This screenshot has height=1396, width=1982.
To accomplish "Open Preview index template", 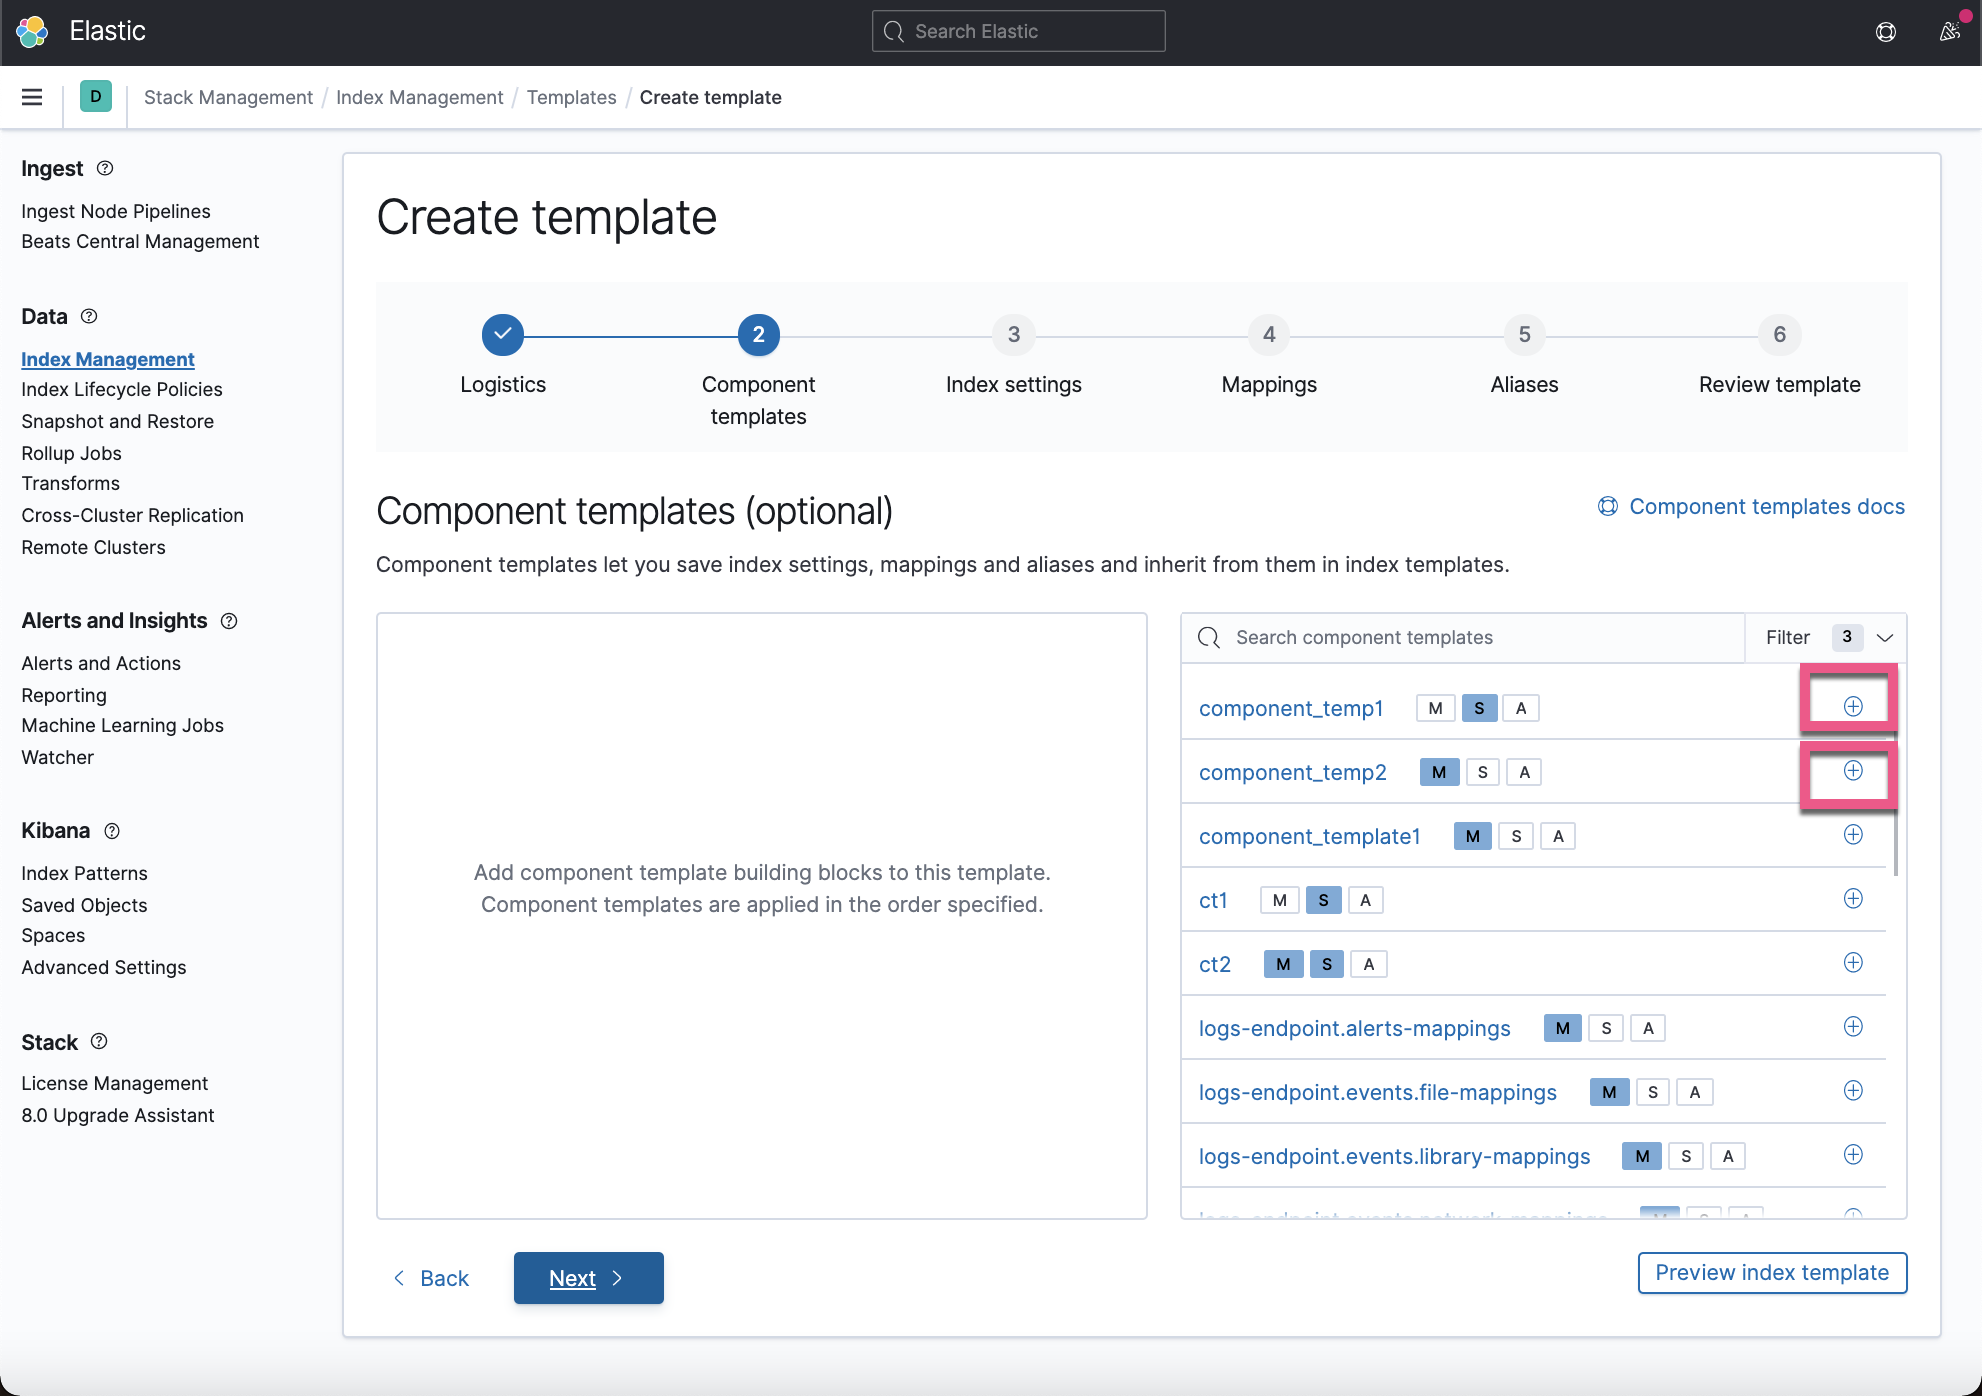I will click(x=1771, y=1272).
